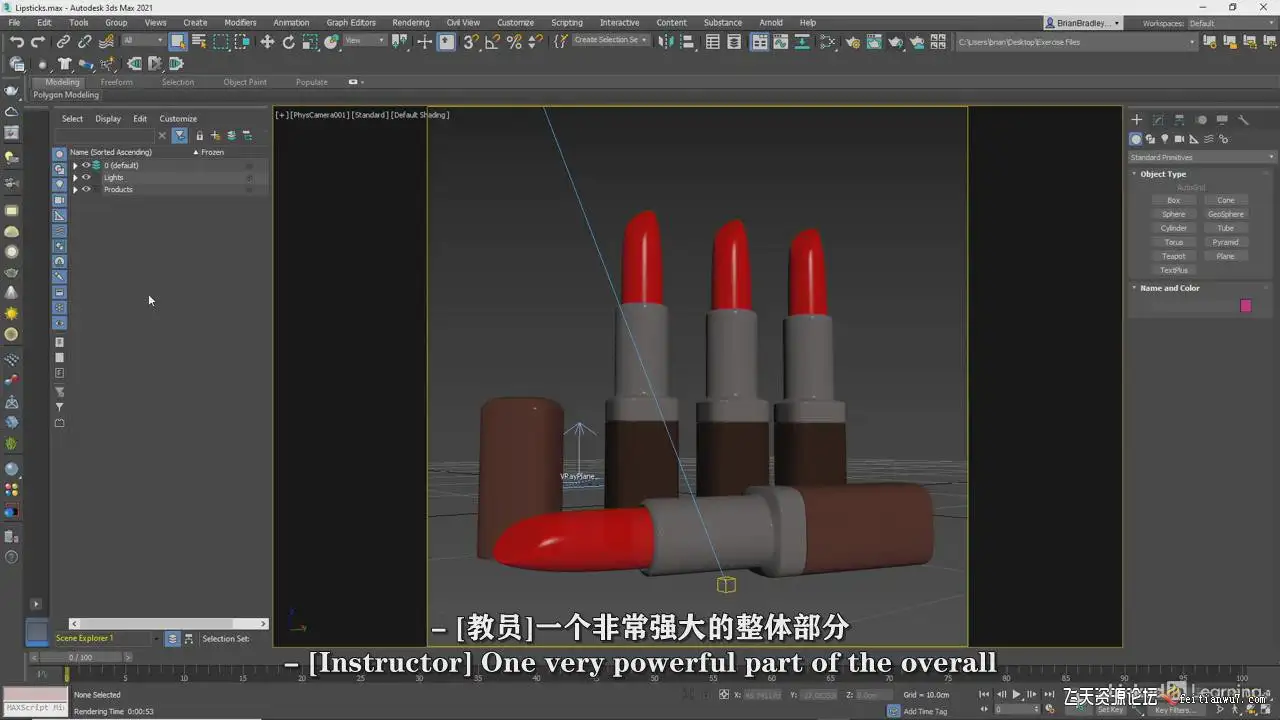The width and height of the screenshot is (1280, 720).
Task: Collapse the Object Type rollout
Action: 1134,174
